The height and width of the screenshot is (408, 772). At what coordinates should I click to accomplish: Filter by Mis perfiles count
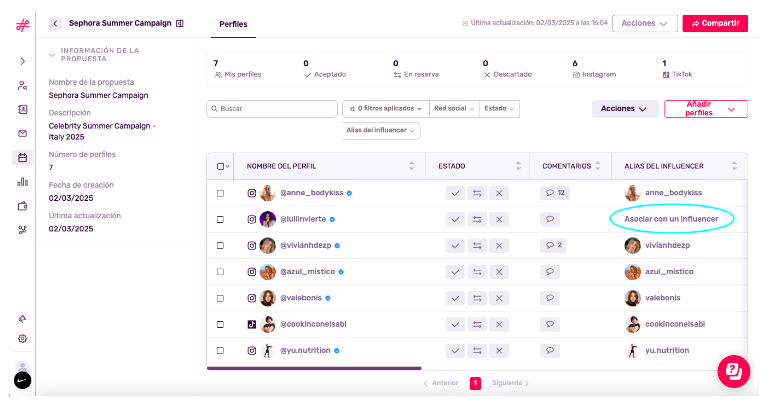238,69
